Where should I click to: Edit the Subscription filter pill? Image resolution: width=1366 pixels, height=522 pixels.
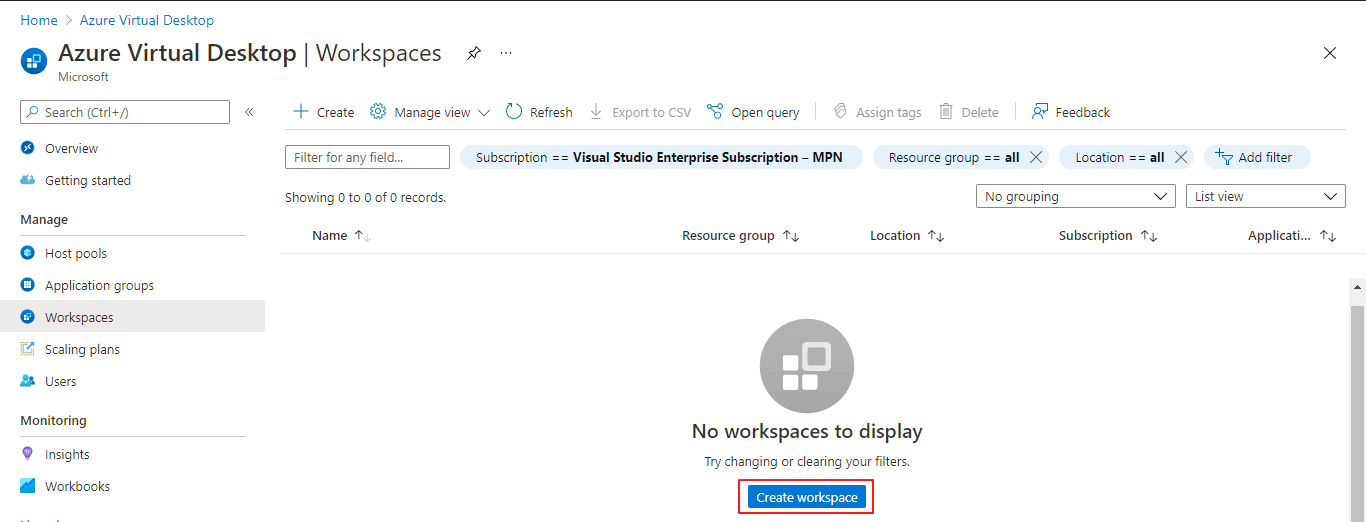(x=661, y=157)
